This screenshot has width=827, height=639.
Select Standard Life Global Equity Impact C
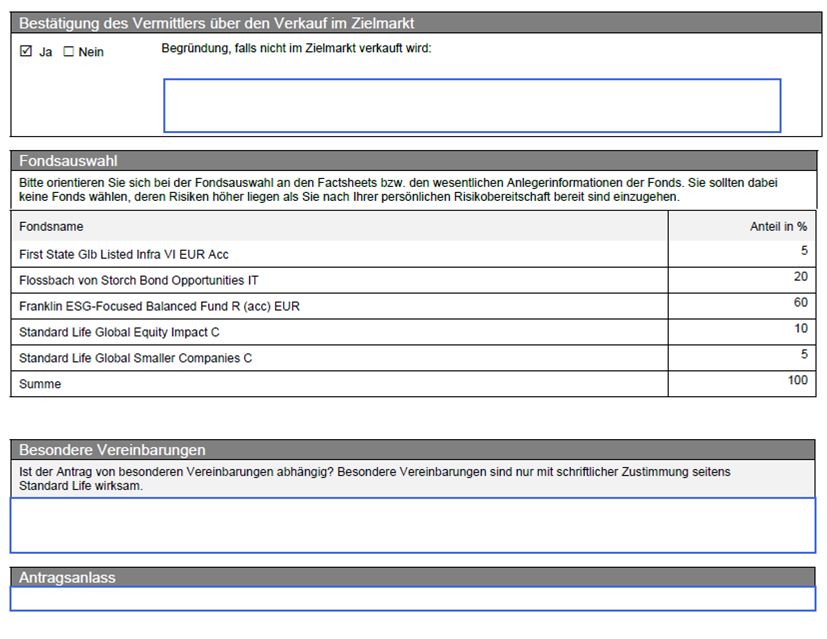coord(119,332)
